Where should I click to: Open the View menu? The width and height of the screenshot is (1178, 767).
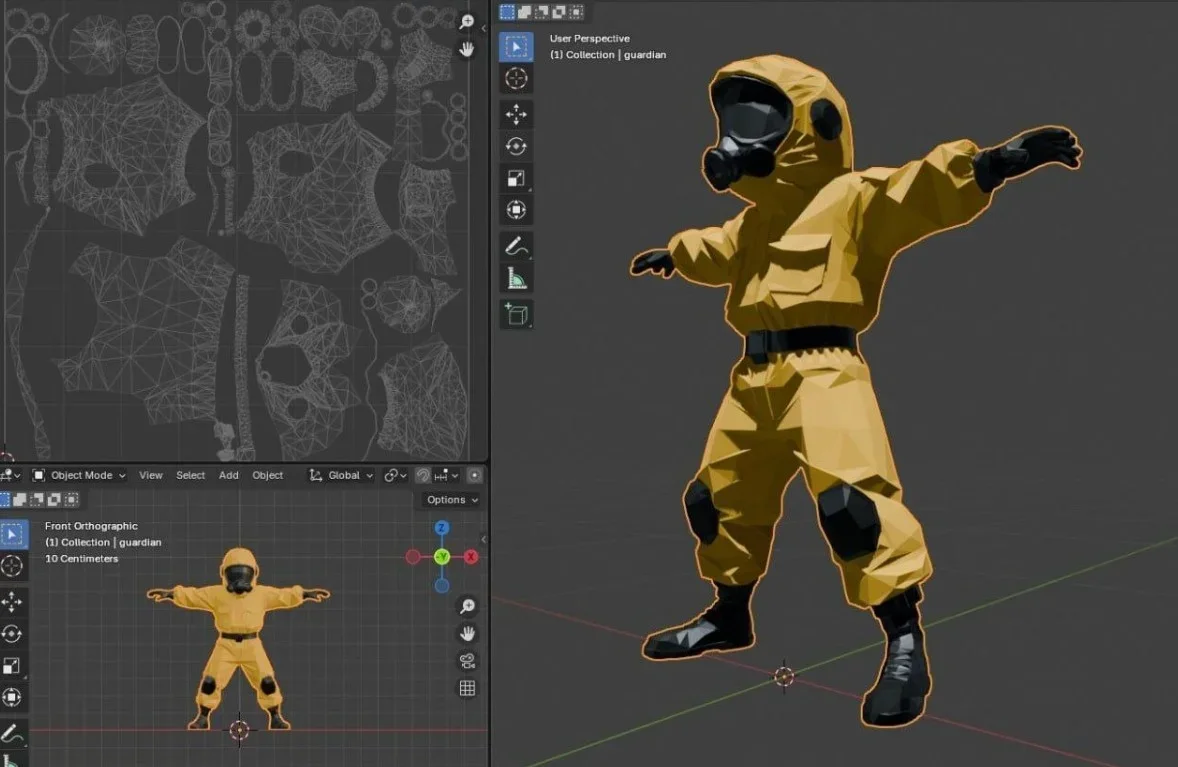tap(151, 476)
